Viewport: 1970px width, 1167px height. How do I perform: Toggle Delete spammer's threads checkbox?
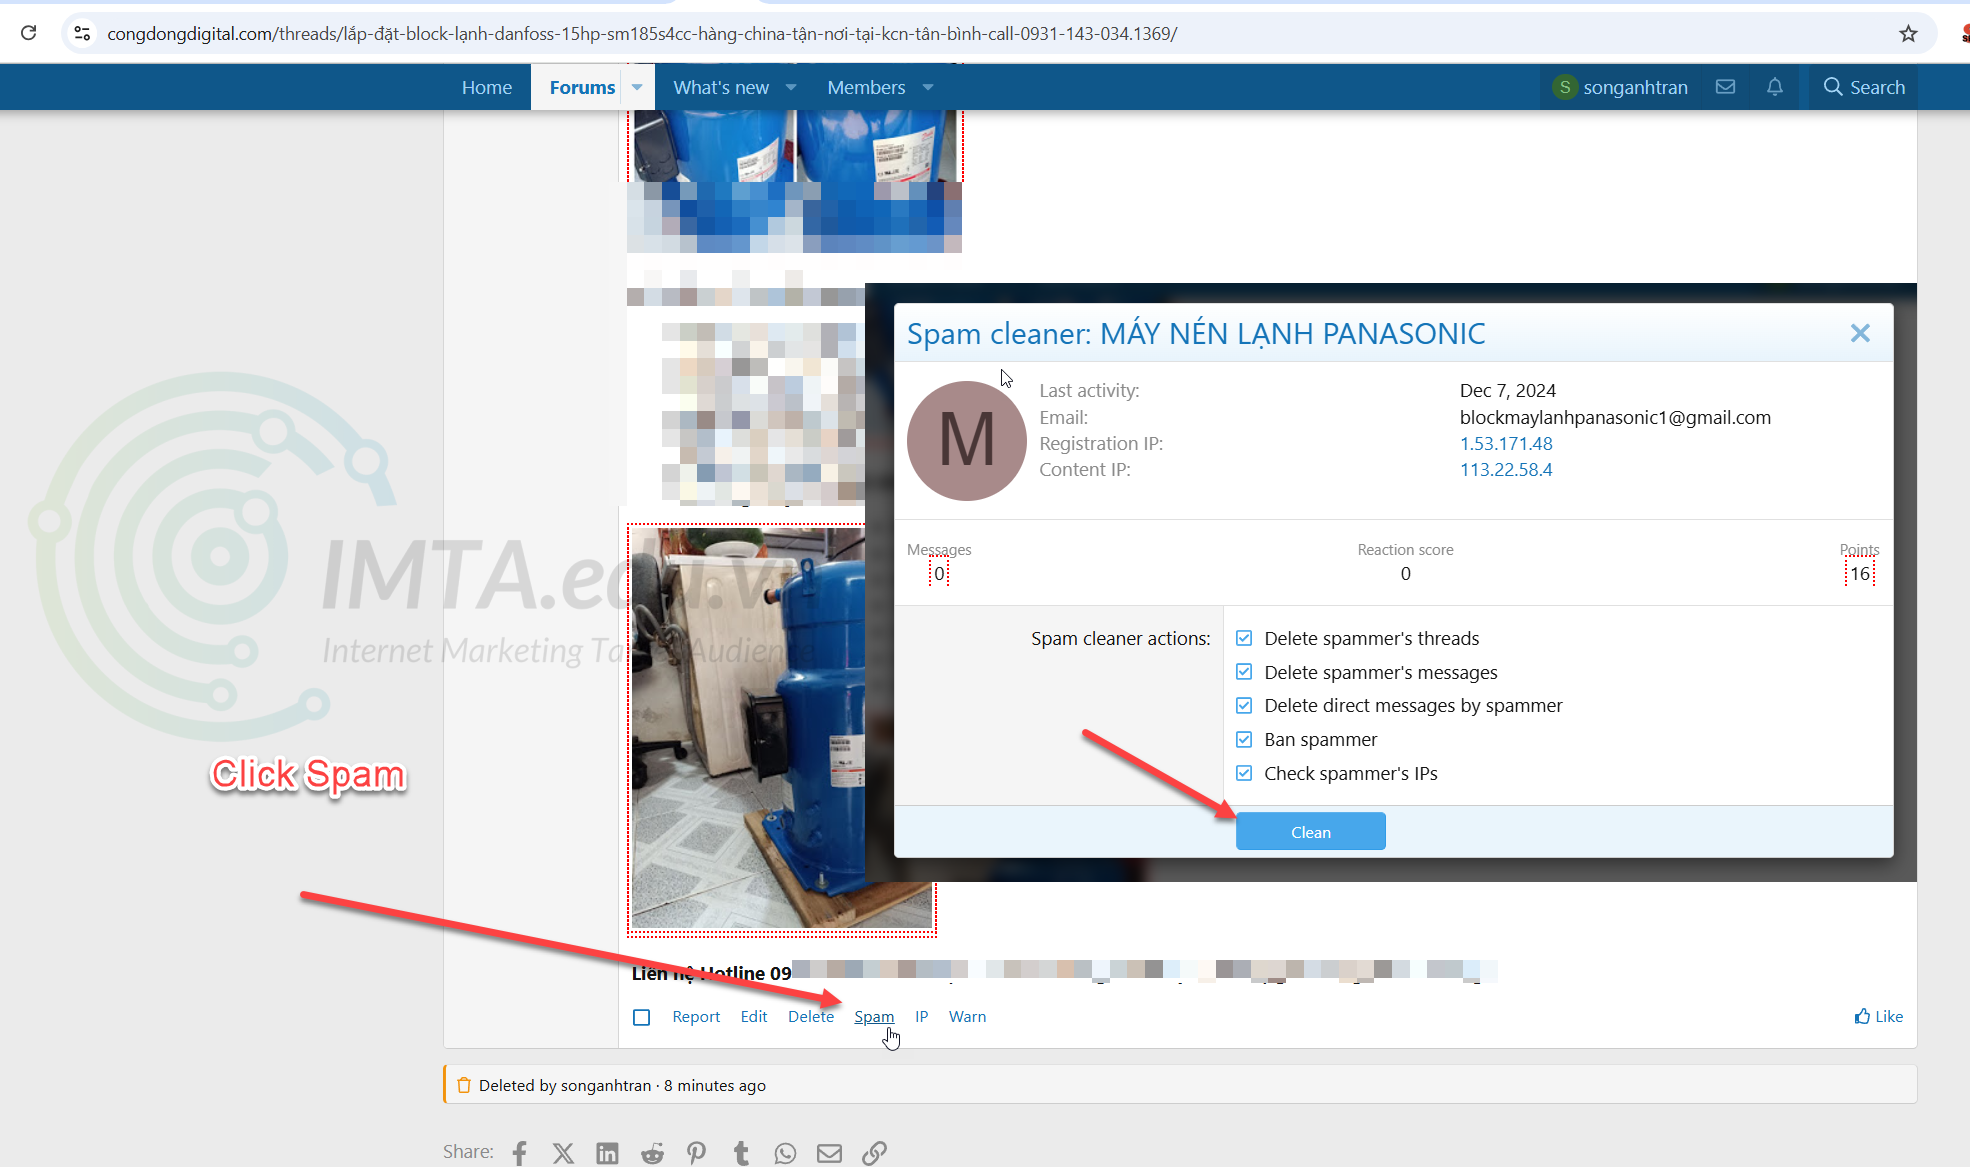(1243, 638)
